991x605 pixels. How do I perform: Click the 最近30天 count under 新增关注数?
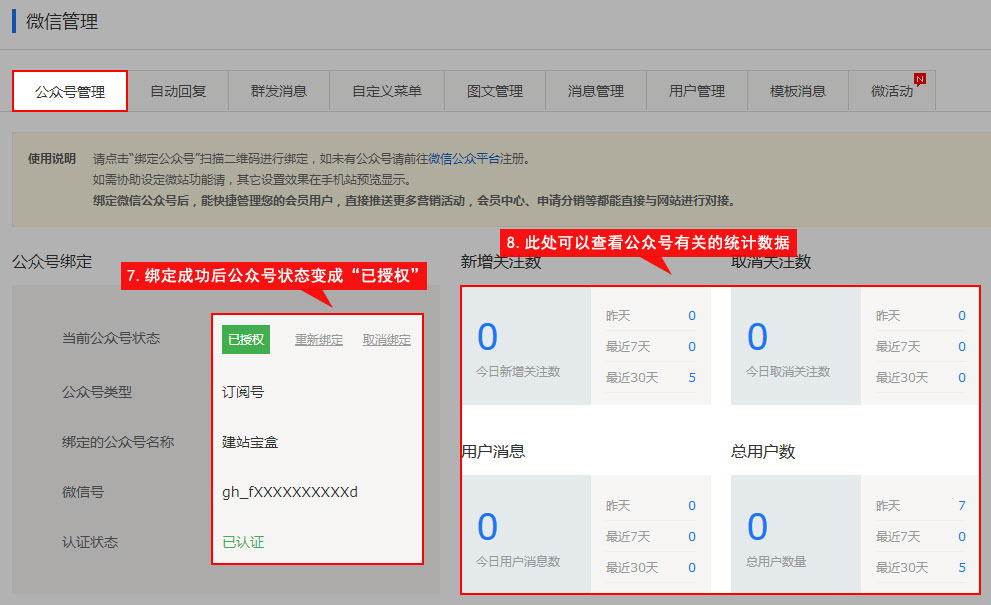point(691,377)
